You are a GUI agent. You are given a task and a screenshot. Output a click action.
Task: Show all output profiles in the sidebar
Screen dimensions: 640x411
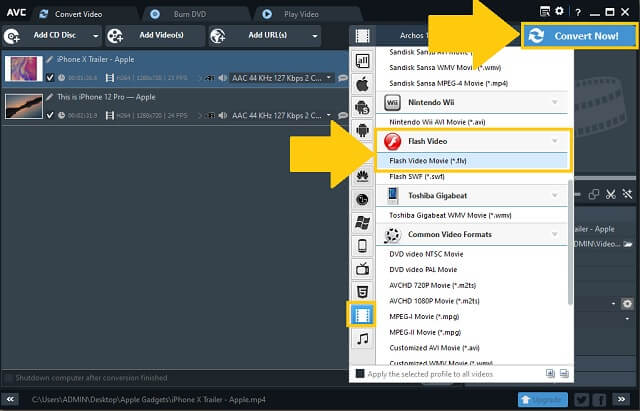click(x=362, y=62)
